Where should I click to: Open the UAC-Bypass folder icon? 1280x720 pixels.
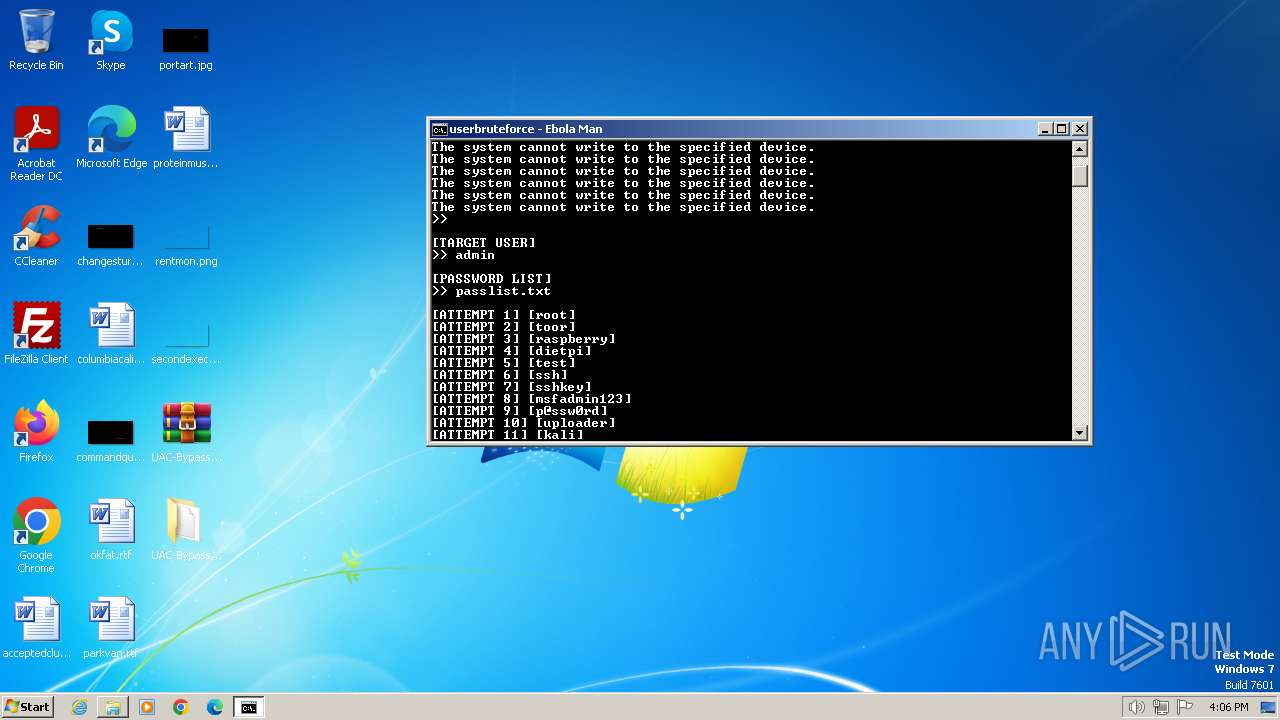186,530
